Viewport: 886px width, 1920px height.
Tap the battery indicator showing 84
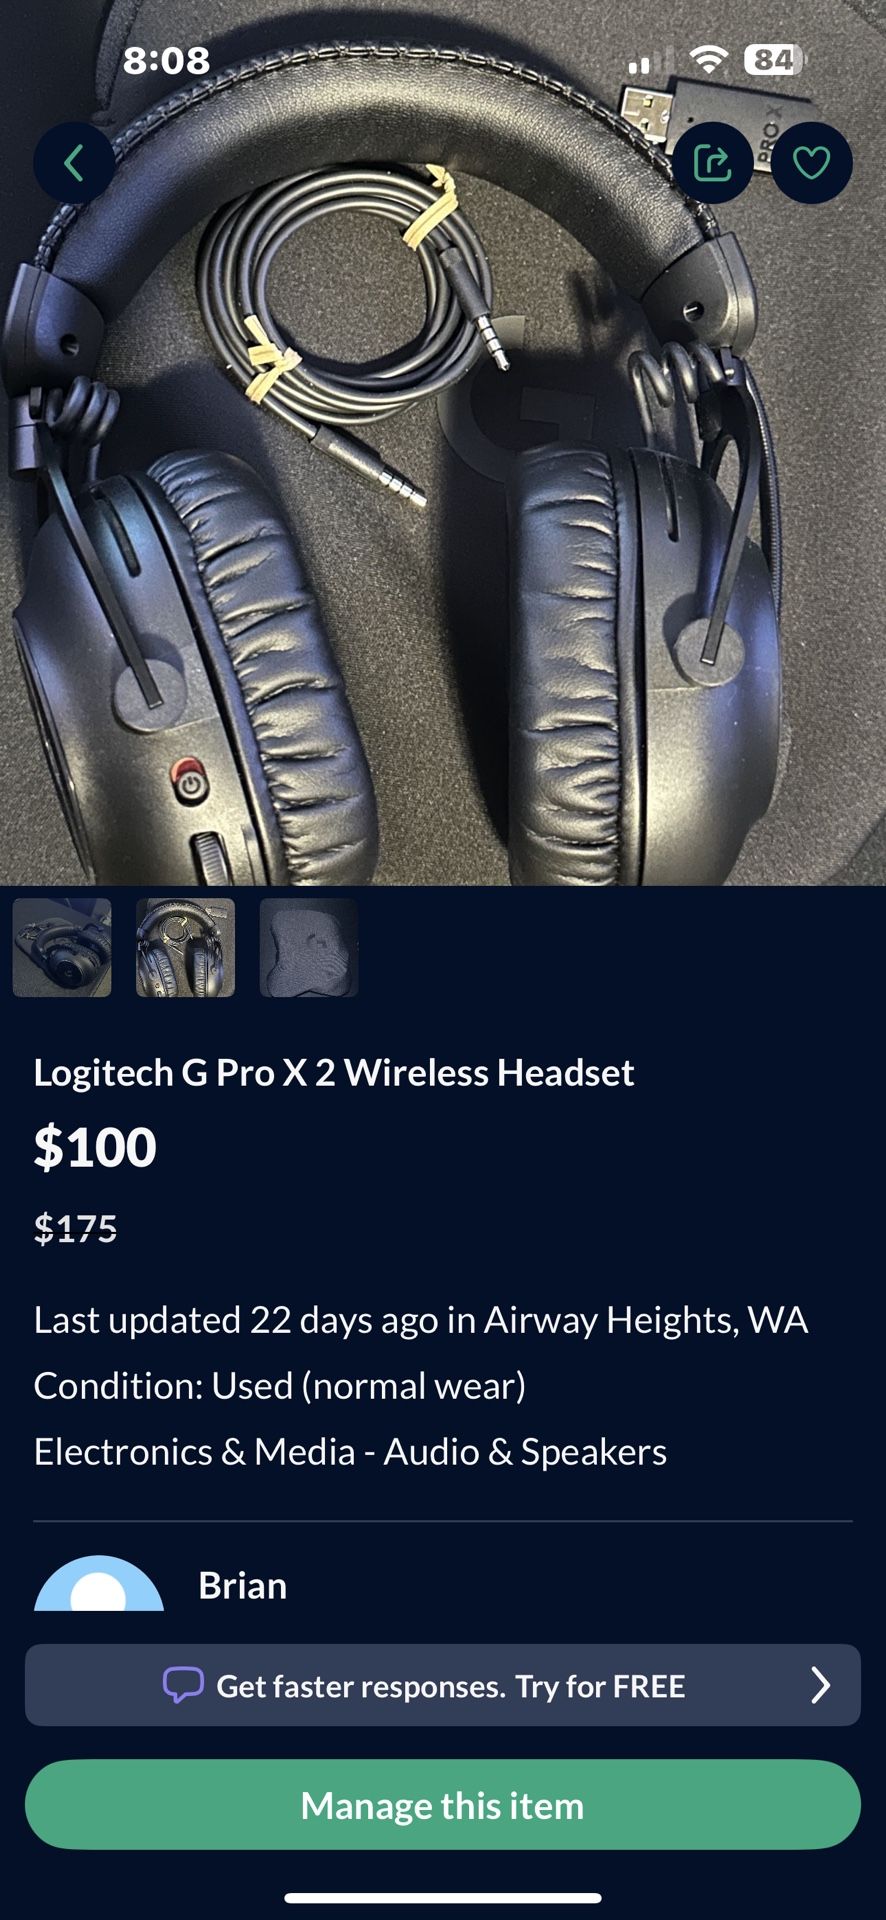(x=775, y=60)
